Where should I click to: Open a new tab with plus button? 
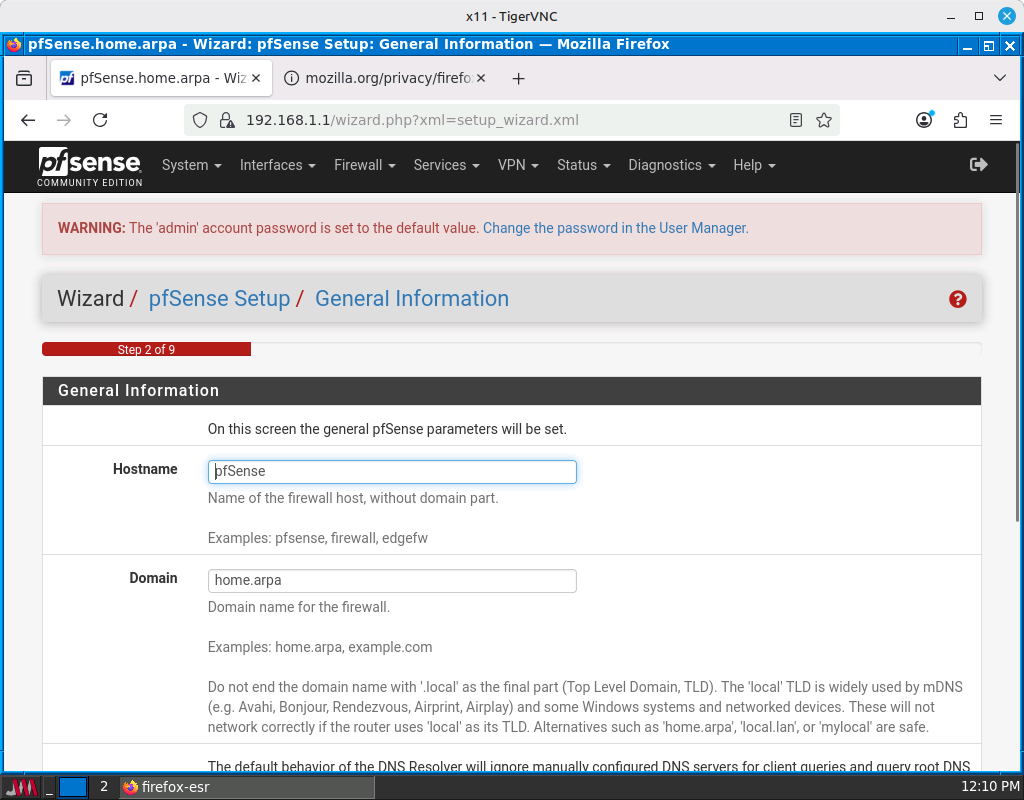click(518, 78)
